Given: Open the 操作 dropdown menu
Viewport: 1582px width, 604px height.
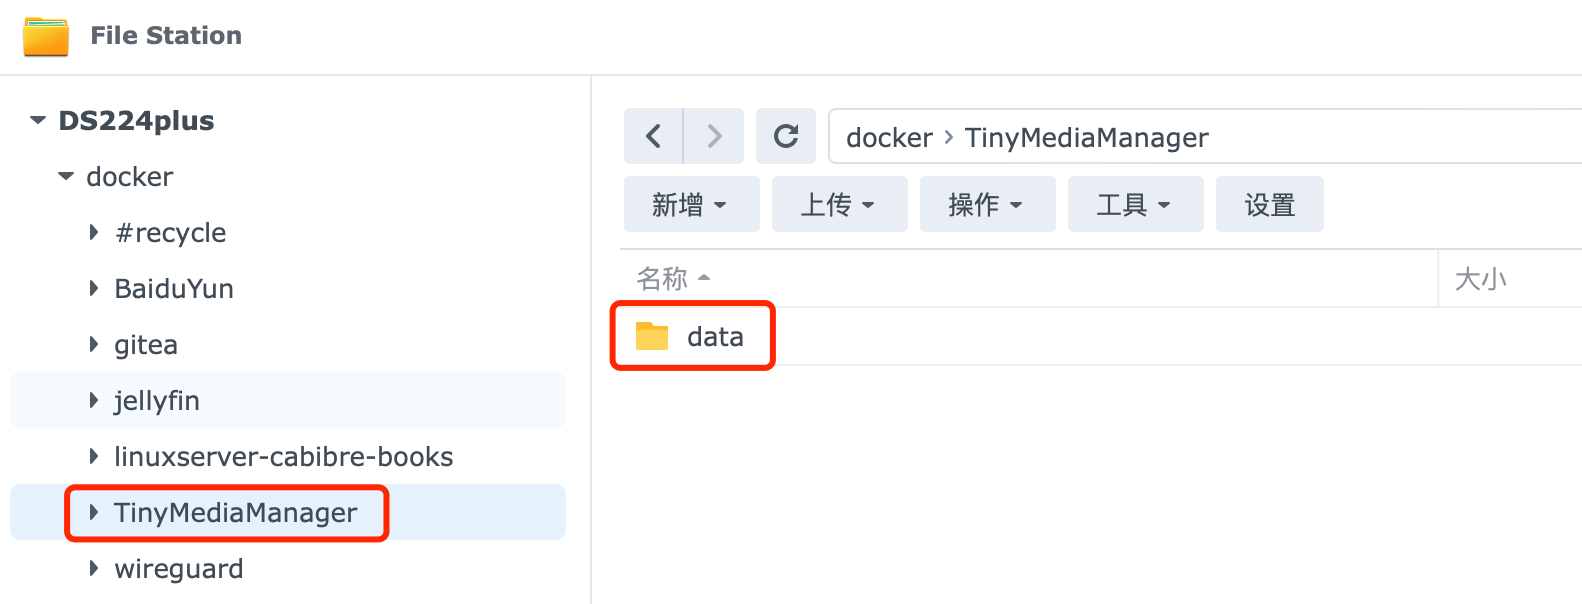Looking at the screenshot, I should coord(987,205).
